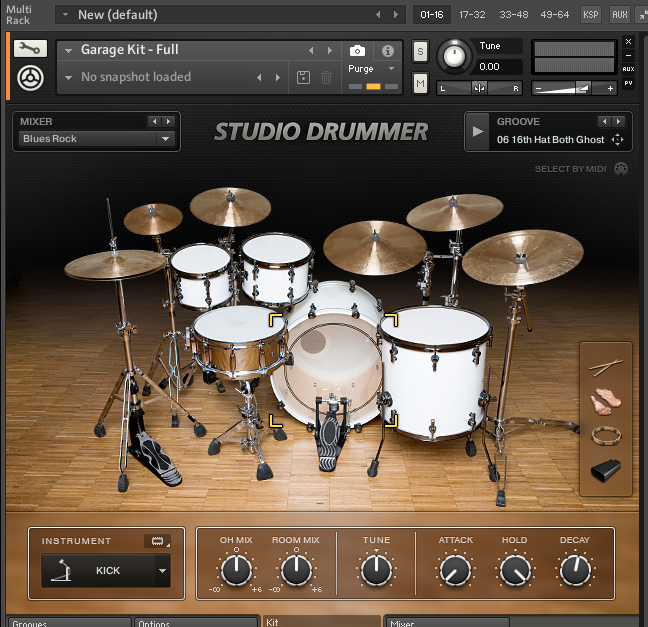Viewport: 648px width, 627px height.
Task: Click the groove drag-to-host crosshair icon
Action: (x=617, y=140)
